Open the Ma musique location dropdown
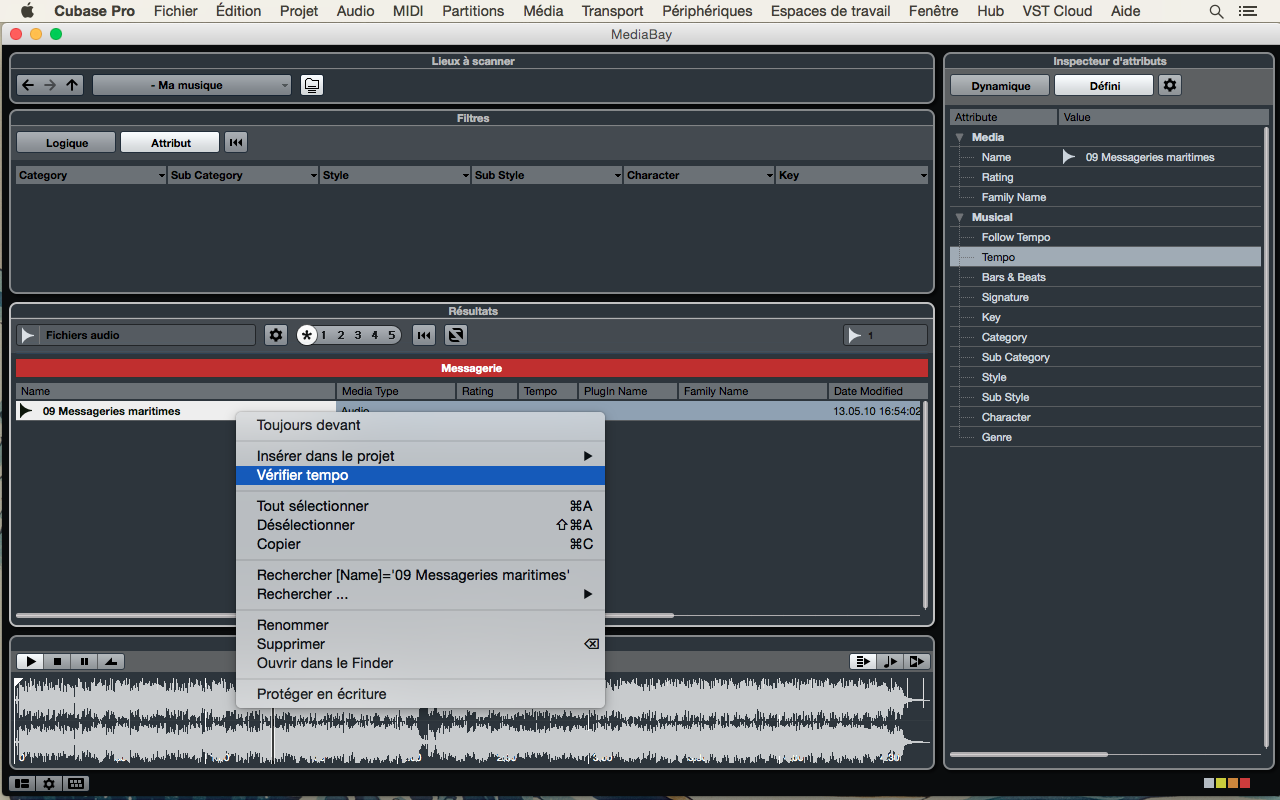1280x800 pixels. [192, 85]
